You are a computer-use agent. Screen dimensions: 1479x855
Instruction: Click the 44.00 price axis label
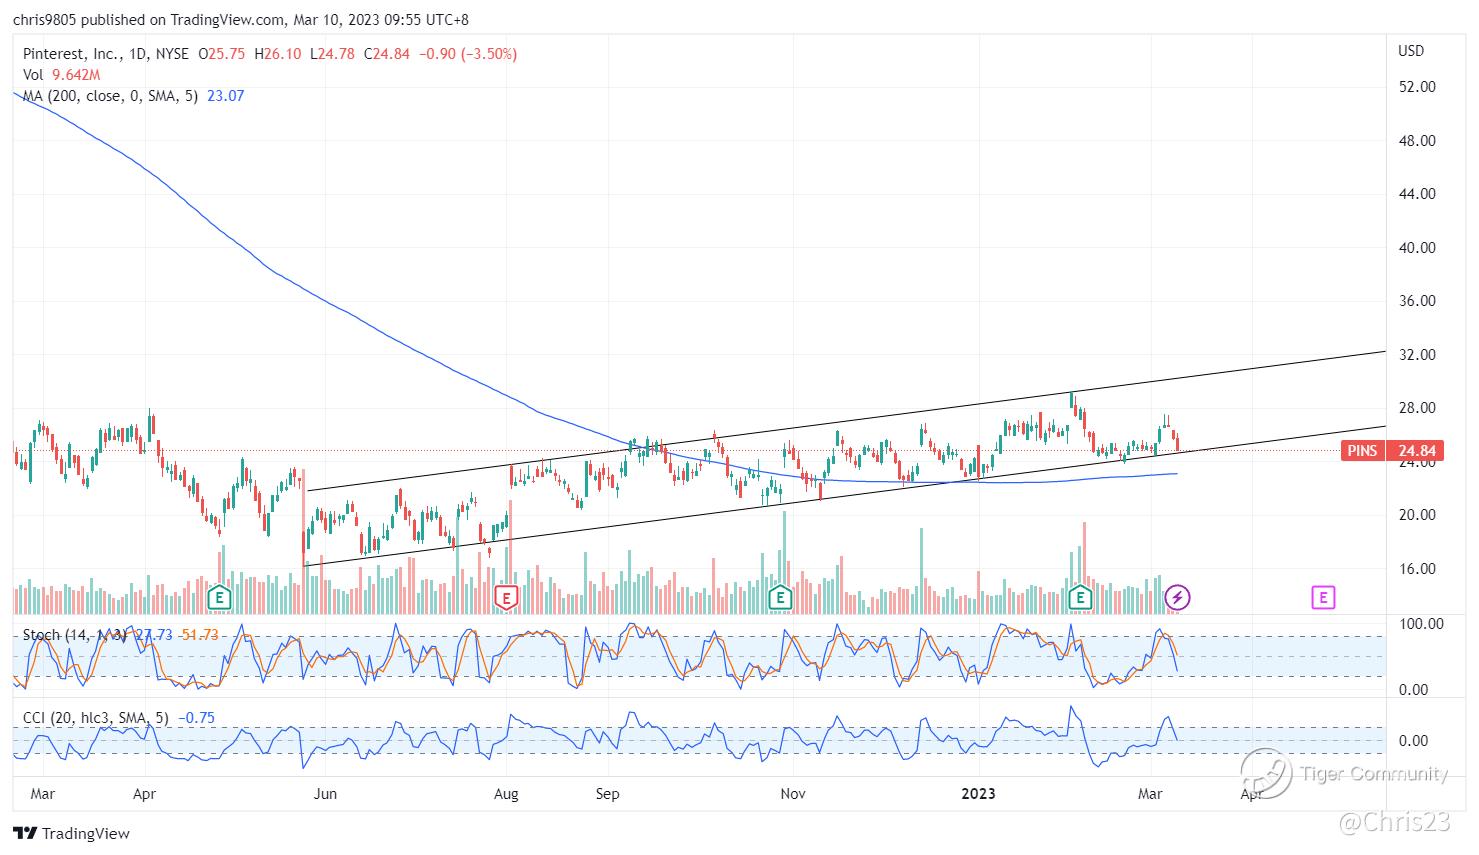[1418, 194]
